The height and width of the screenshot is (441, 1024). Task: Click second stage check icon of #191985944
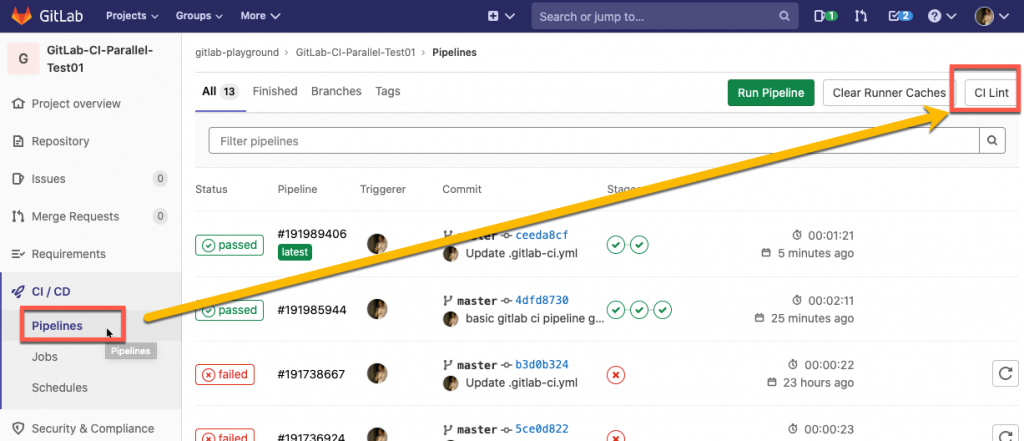coord(639,310)
